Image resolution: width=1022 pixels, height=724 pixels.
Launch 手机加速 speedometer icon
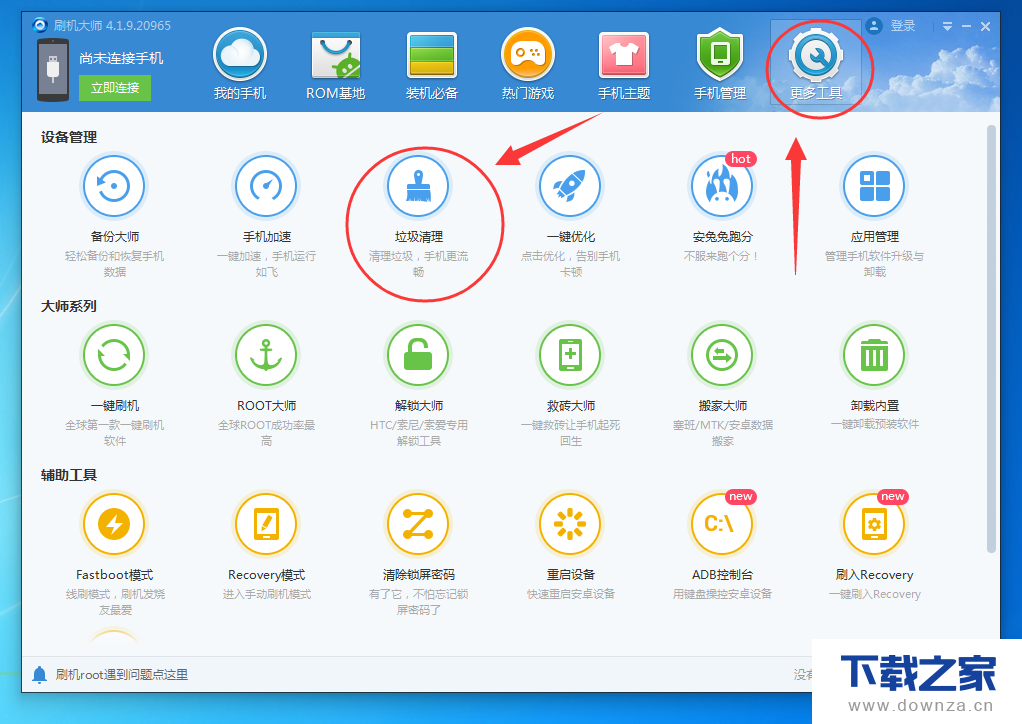coord(266,186)
